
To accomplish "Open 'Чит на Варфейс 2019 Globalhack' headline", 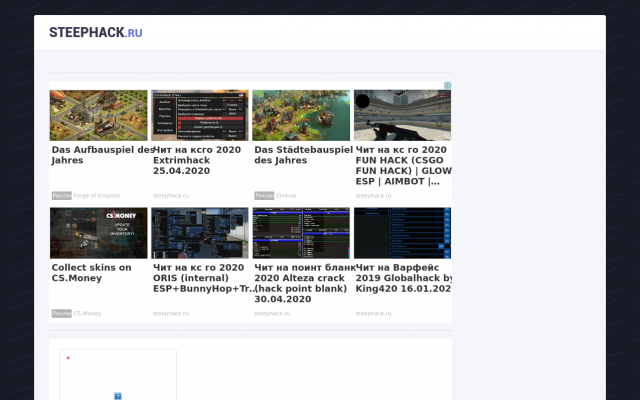I will click(x=404, y=278).
